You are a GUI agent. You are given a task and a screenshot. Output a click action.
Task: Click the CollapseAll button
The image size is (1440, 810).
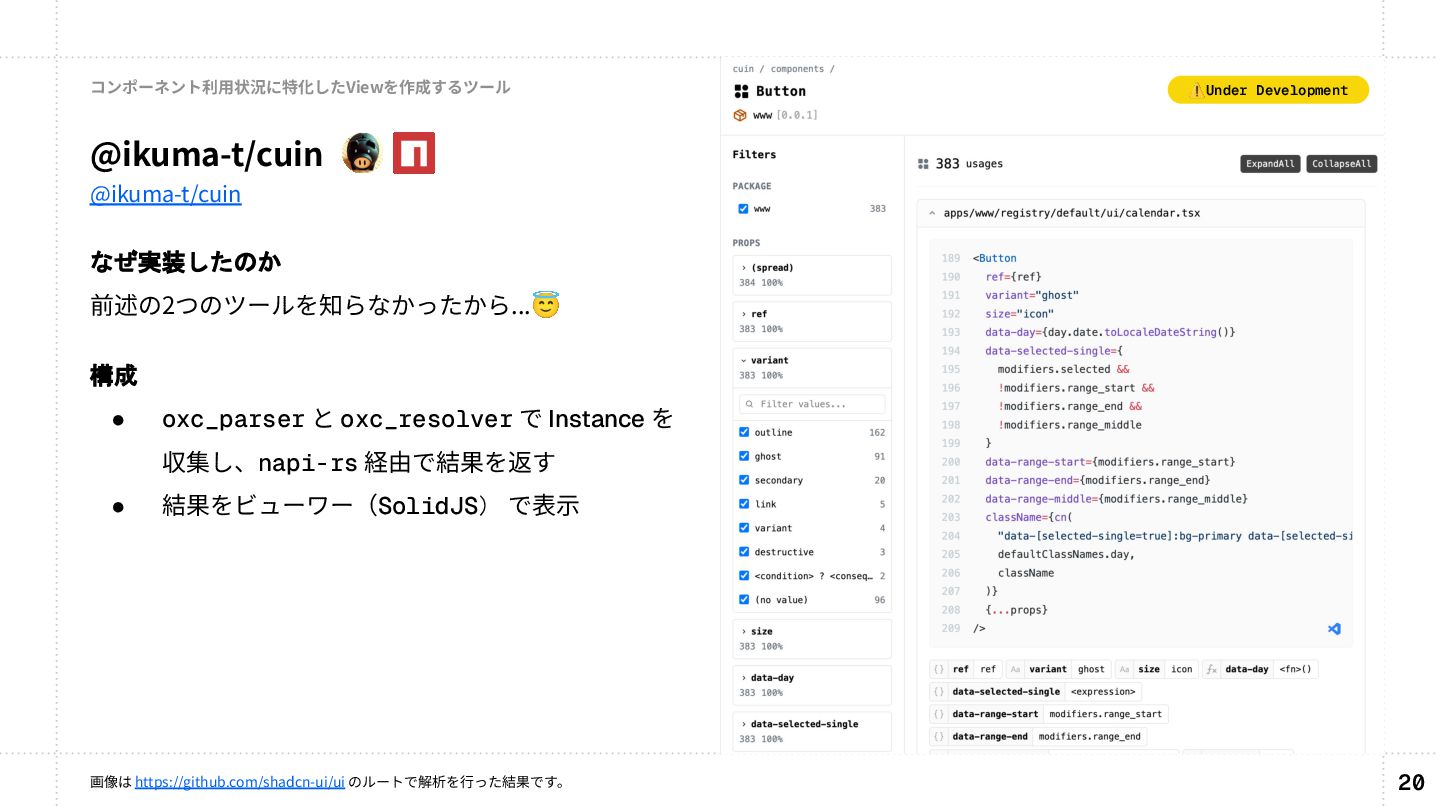click(x=1342, y=164)
